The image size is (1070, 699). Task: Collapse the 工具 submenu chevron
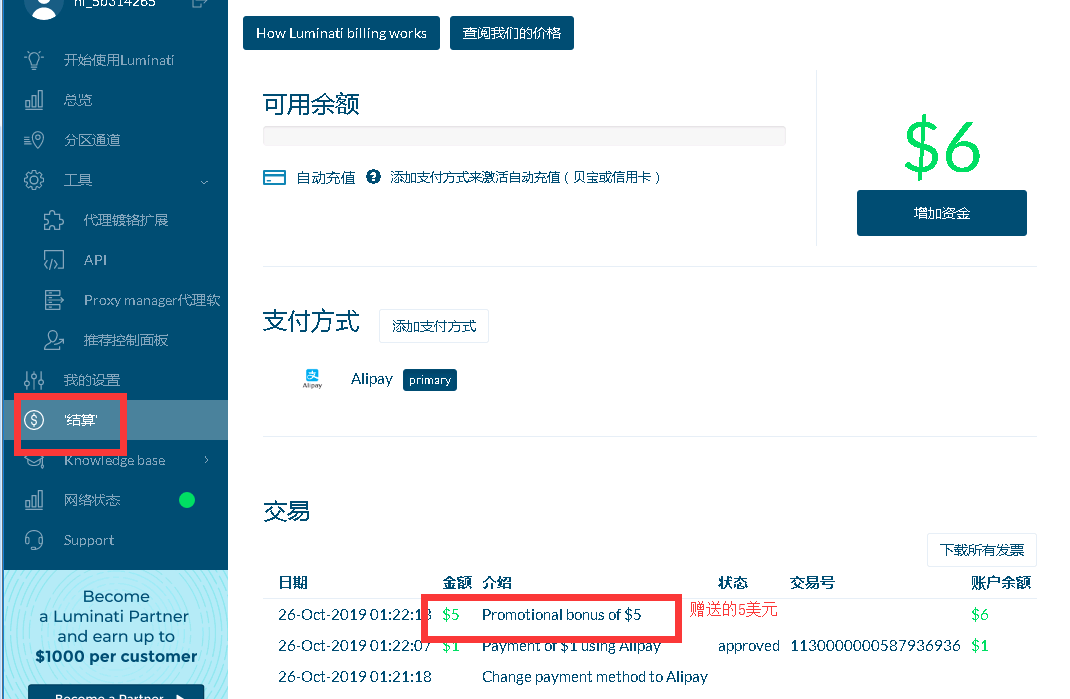click(204, 182)
